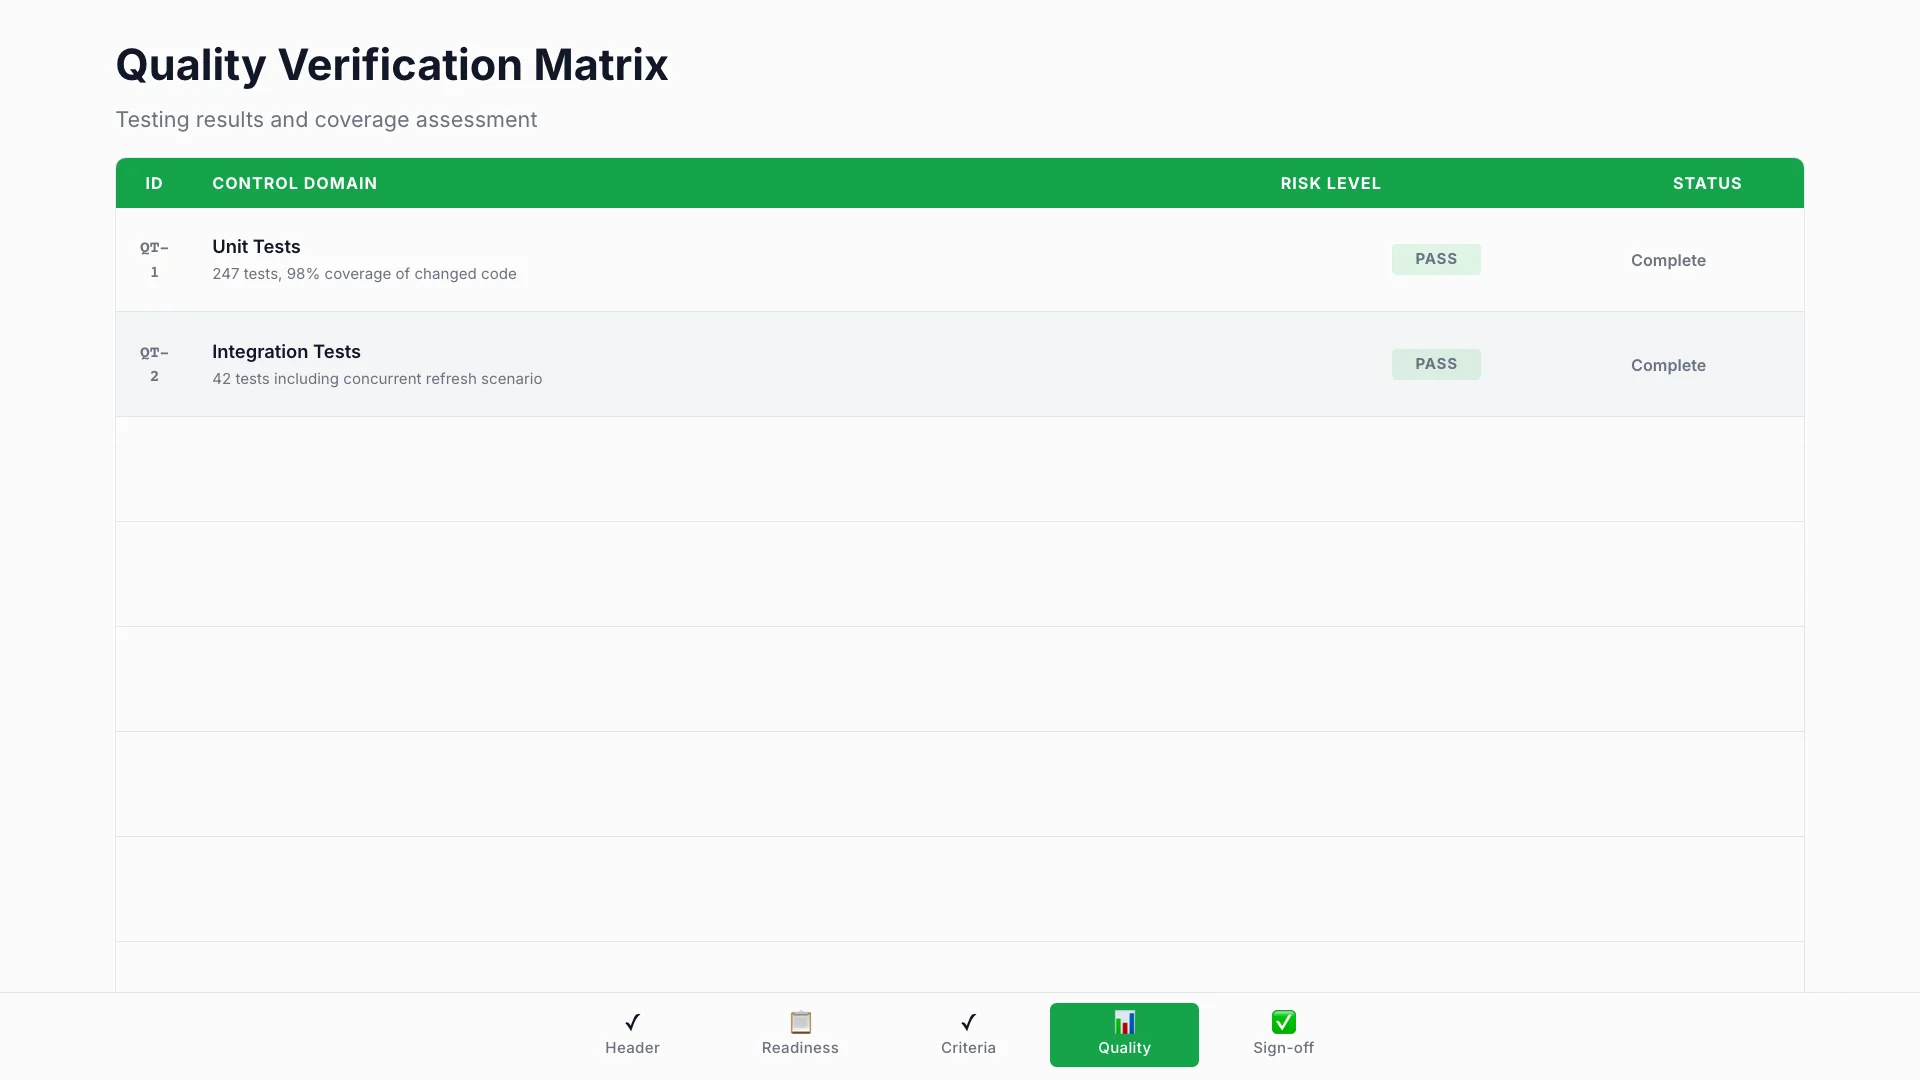The image size is (1920, 1080).
Task: Go to the Criteria tab label
Action: point(968,1048)
